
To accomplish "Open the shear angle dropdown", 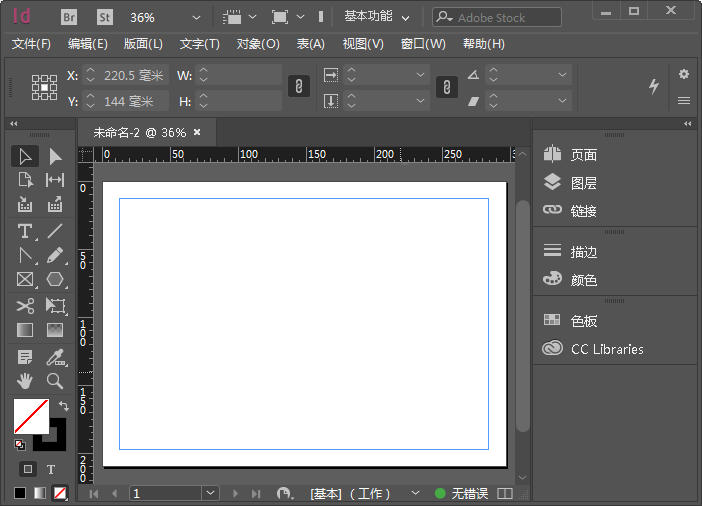I will pos(562,101).
